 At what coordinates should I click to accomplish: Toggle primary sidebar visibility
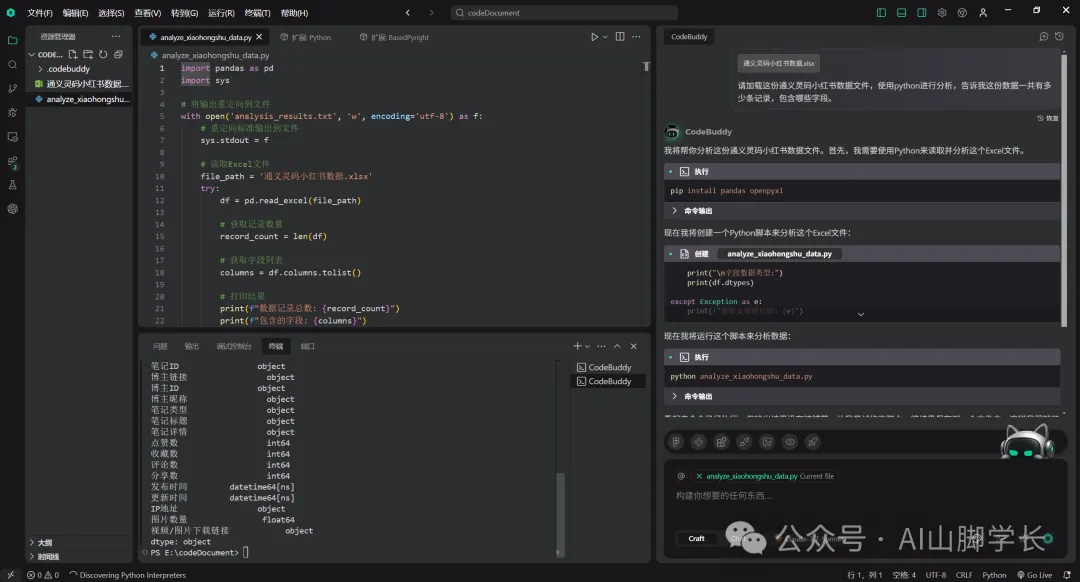(x=881, y=12)
